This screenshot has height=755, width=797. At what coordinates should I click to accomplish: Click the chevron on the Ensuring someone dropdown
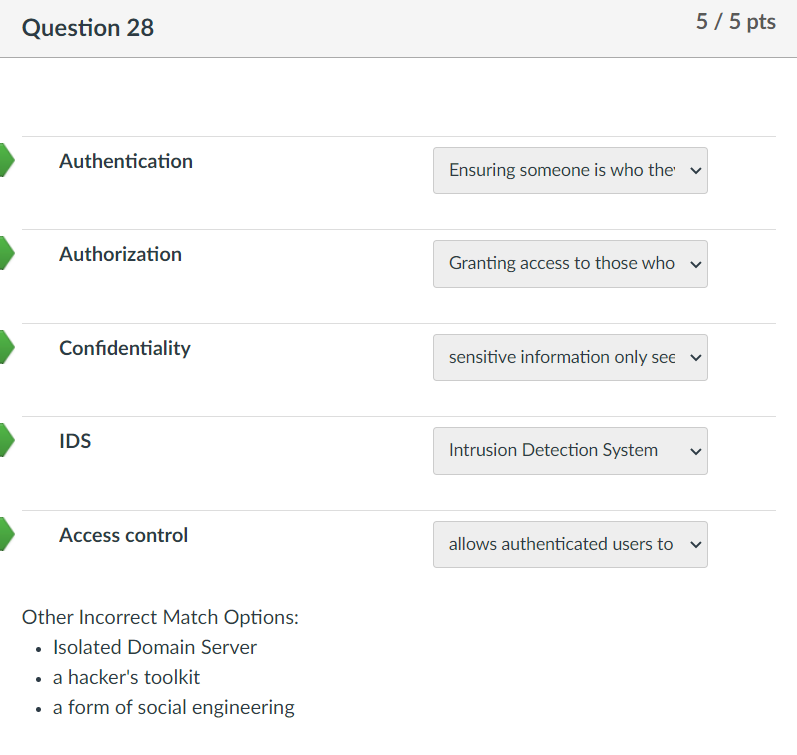pyautogui.click(x=696, y=171)
